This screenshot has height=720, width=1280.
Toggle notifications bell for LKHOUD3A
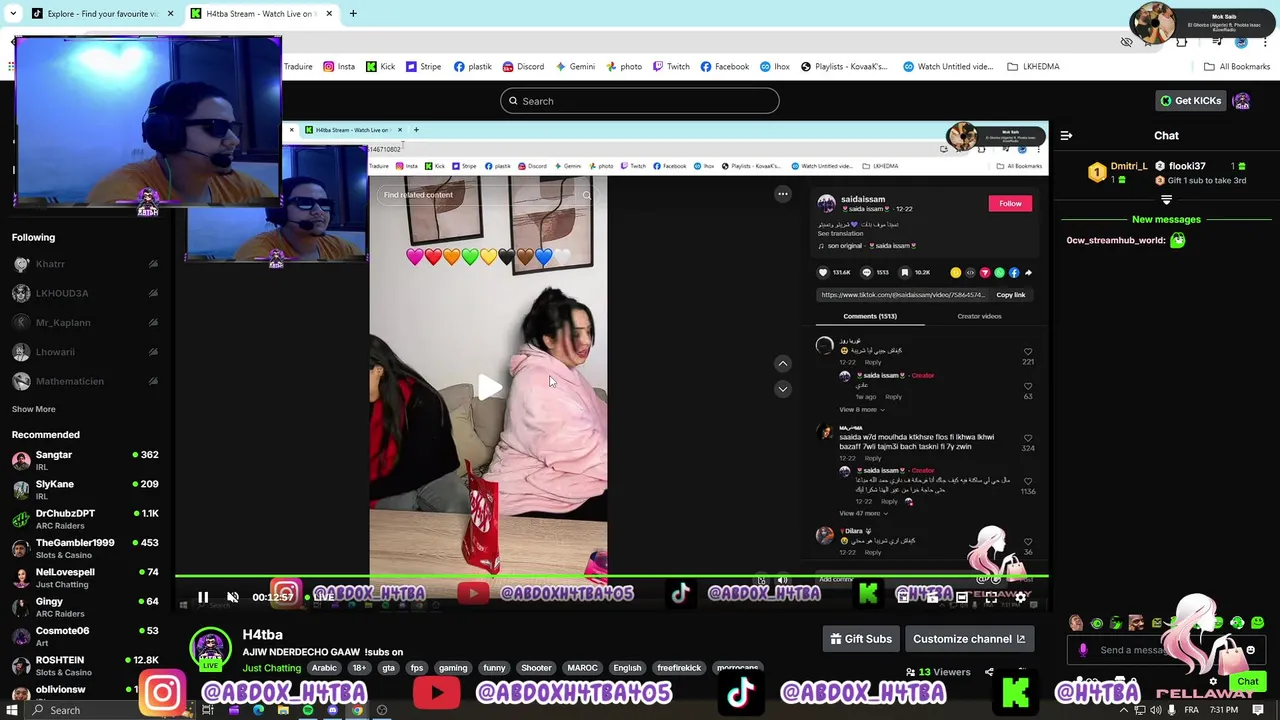pos(153,293)
